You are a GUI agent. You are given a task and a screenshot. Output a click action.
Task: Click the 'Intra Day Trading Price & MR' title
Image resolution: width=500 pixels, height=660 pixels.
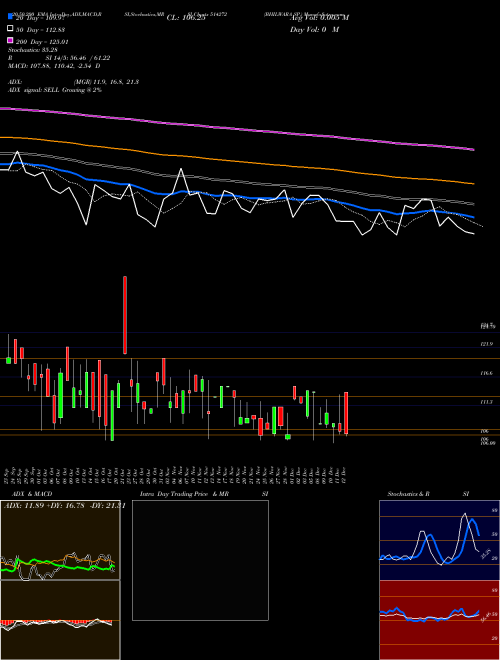click(184, 494)
